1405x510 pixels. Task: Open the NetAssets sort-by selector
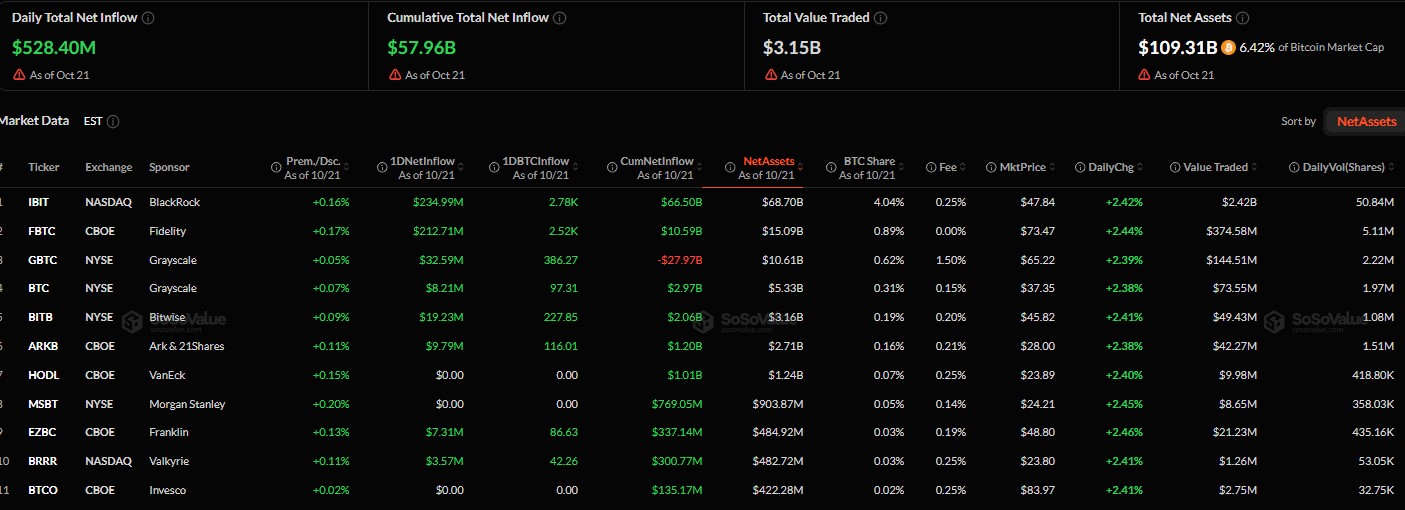tap(1365, 121)
